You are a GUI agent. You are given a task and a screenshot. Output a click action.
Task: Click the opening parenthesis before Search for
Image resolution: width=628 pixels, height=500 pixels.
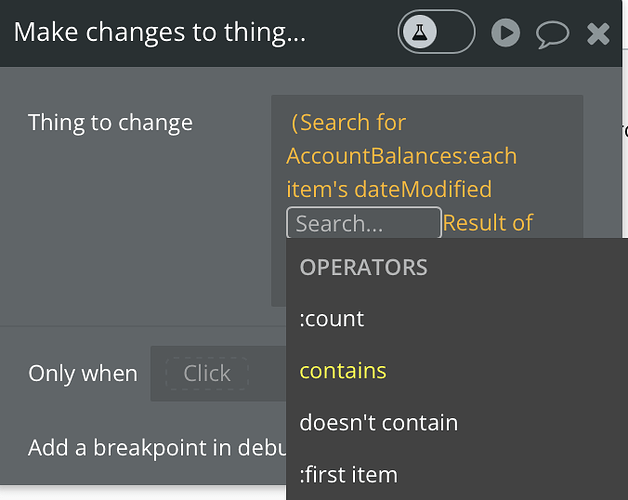(x=295, y=123)
